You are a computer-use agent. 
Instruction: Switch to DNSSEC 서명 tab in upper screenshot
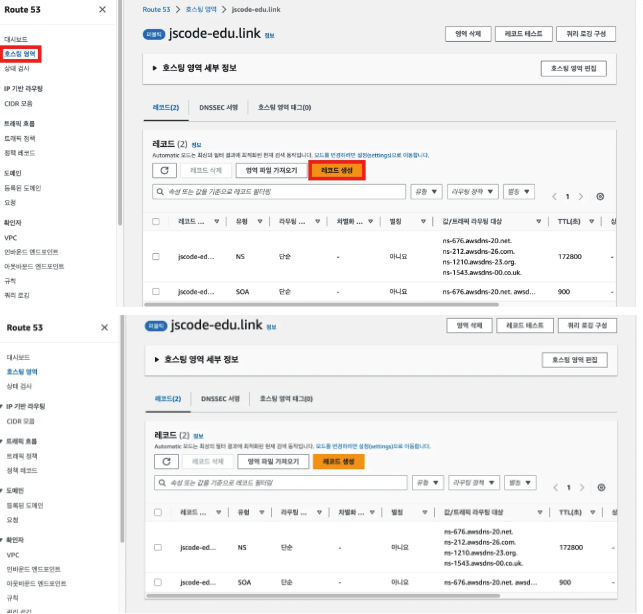219,107
